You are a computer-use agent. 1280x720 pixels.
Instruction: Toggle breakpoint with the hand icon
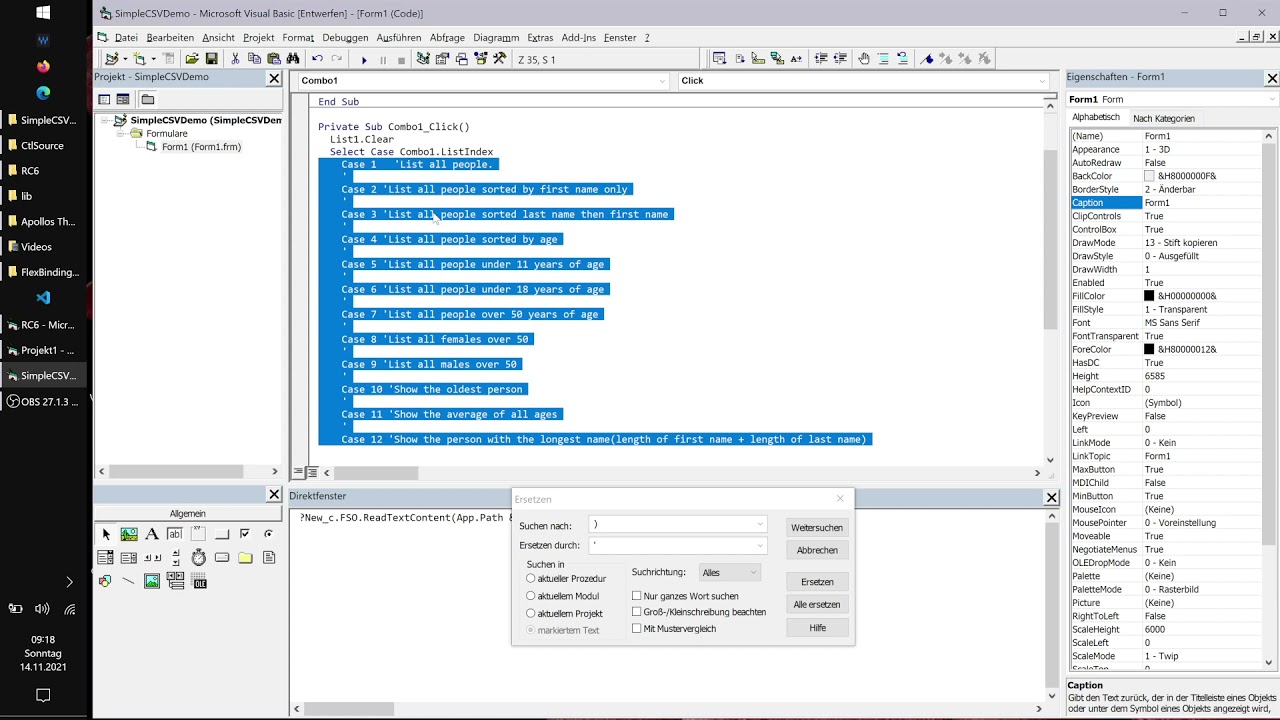click(864, 59)
